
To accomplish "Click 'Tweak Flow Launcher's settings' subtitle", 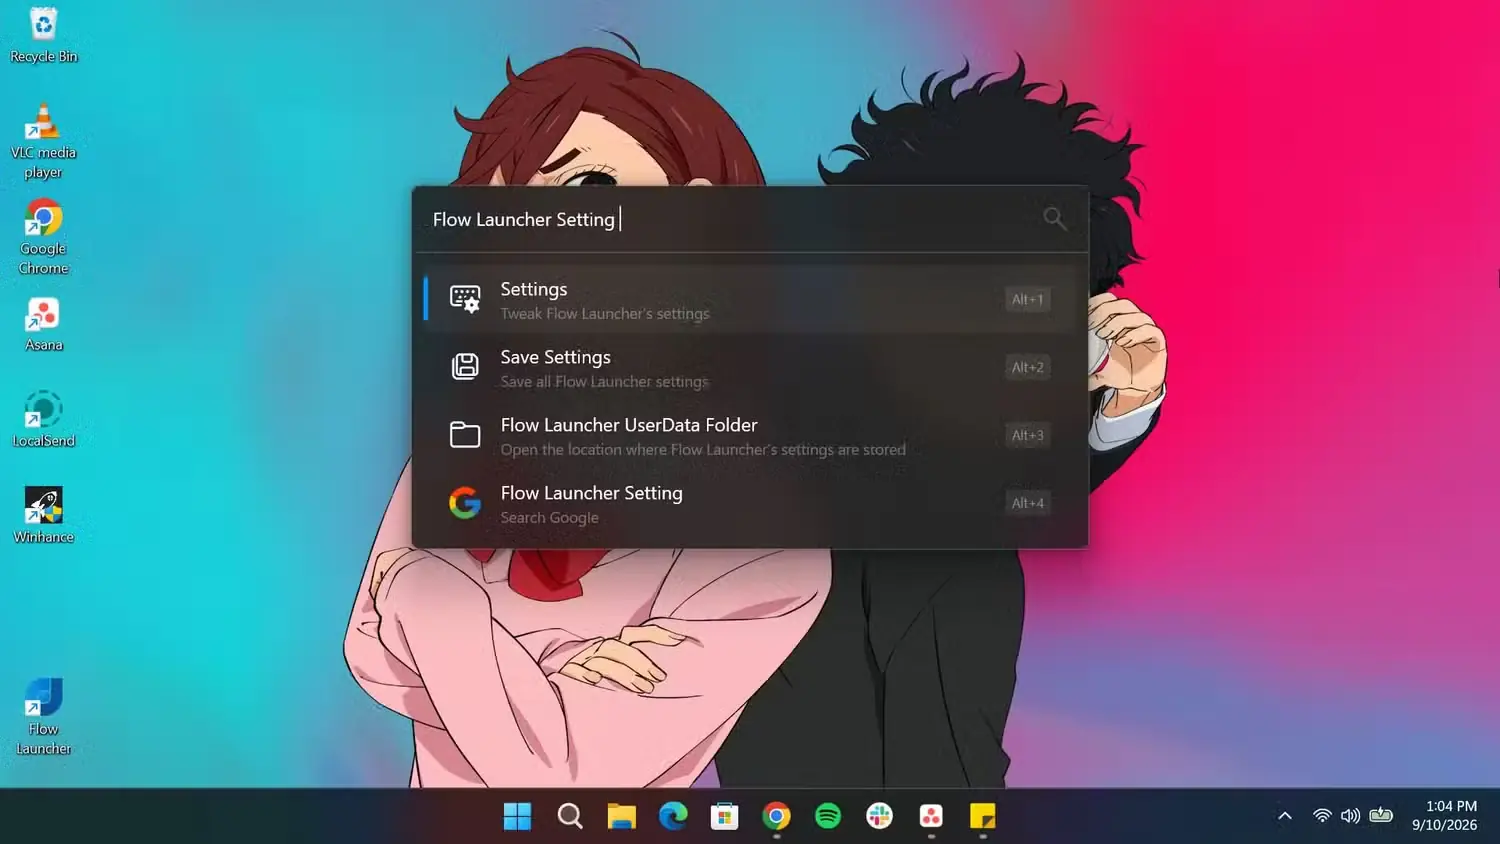I will [605, 314].
